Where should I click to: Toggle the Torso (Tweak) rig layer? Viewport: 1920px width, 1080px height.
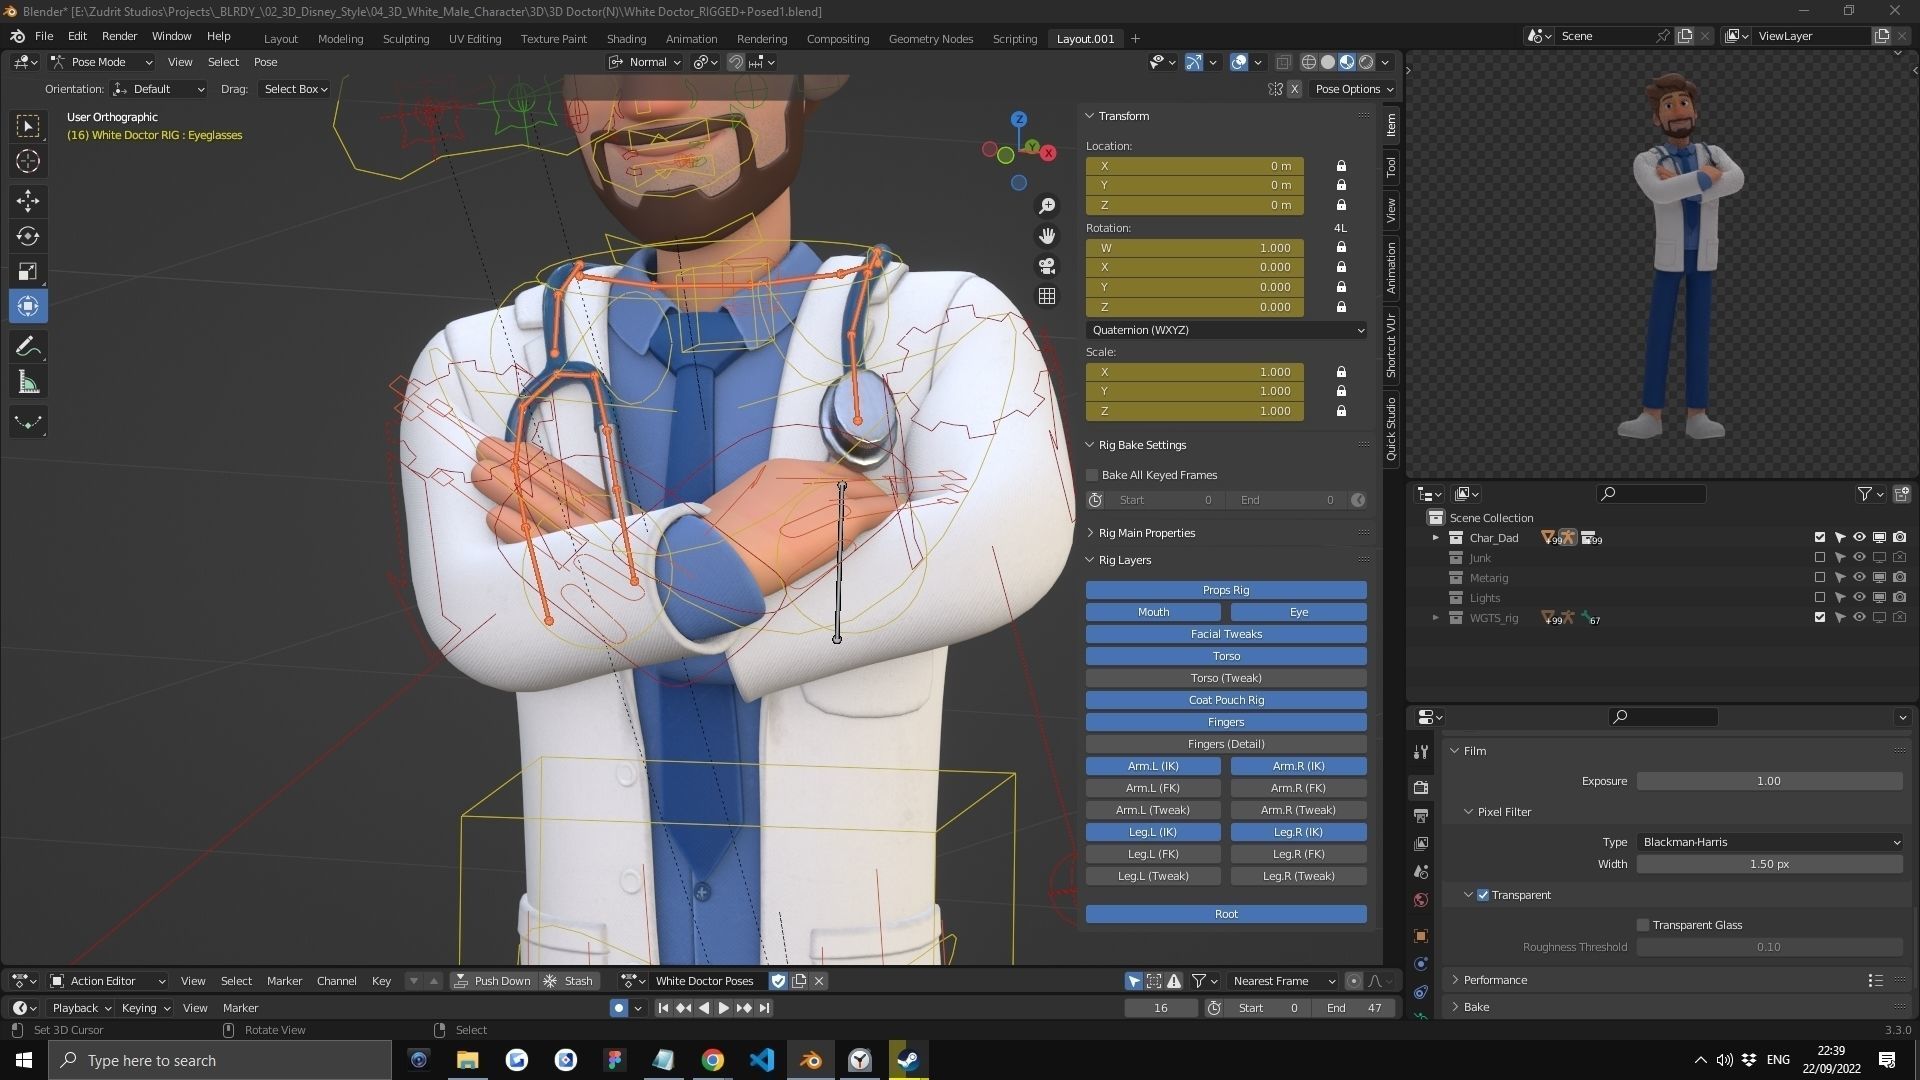(1226, 678)
